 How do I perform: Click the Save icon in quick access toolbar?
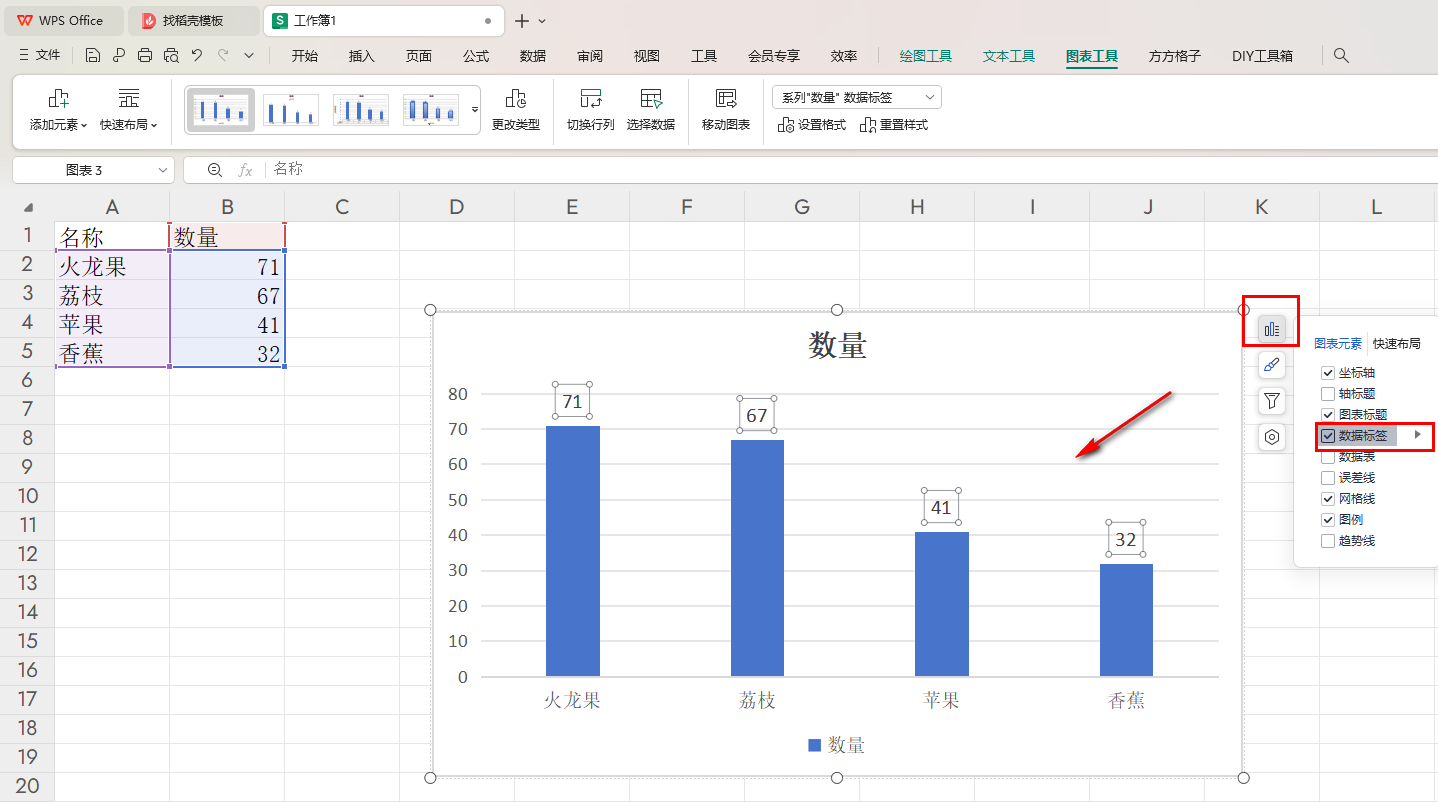point(93,56)
